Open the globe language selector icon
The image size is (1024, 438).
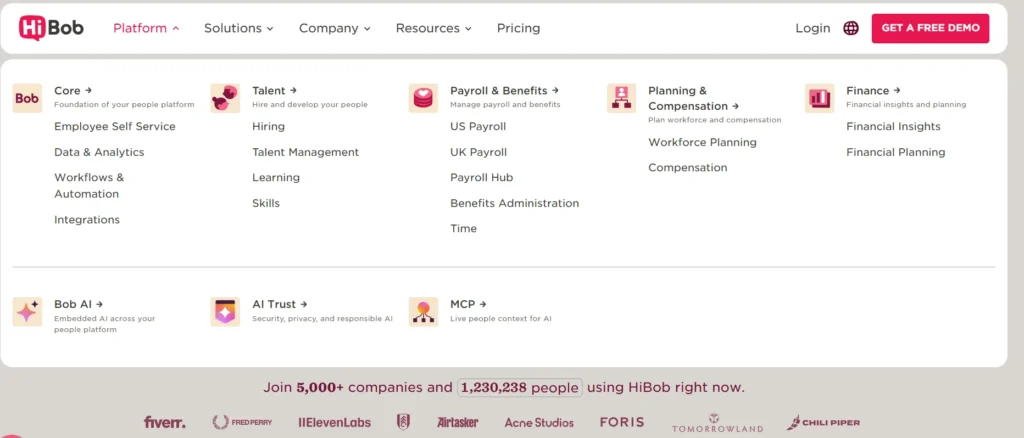(x=850, y=28)
